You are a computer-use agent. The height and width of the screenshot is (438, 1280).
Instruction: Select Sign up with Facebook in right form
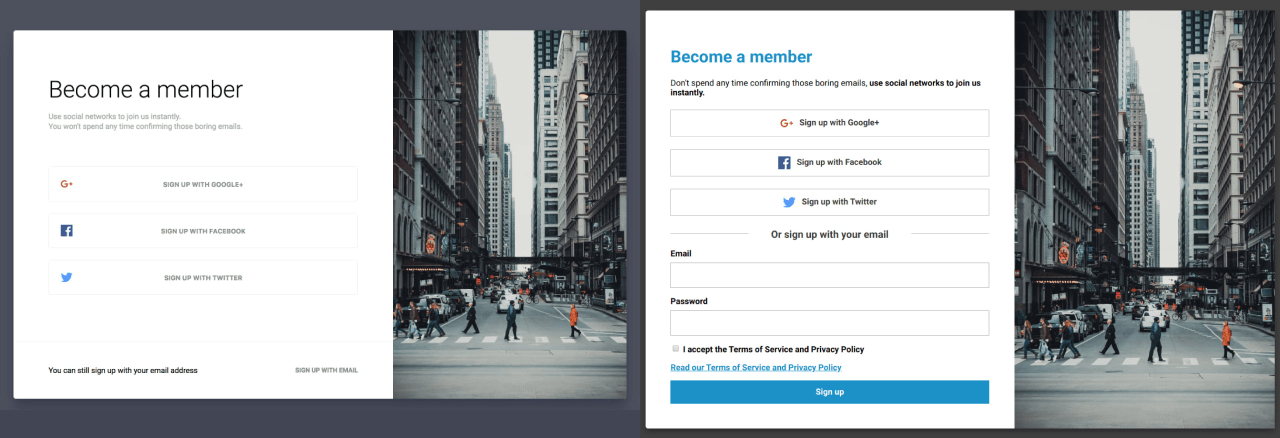[x=829, y=162]
